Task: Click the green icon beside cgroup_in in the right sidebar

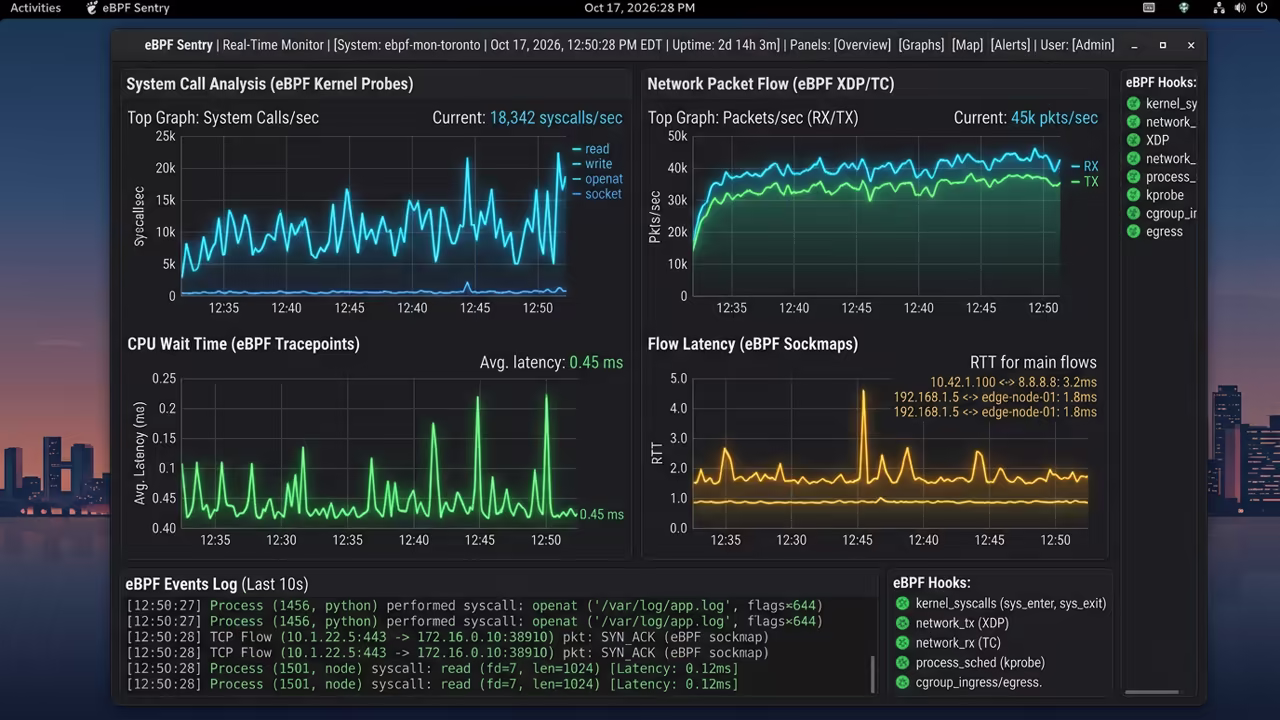Action: coord(1133,213)
